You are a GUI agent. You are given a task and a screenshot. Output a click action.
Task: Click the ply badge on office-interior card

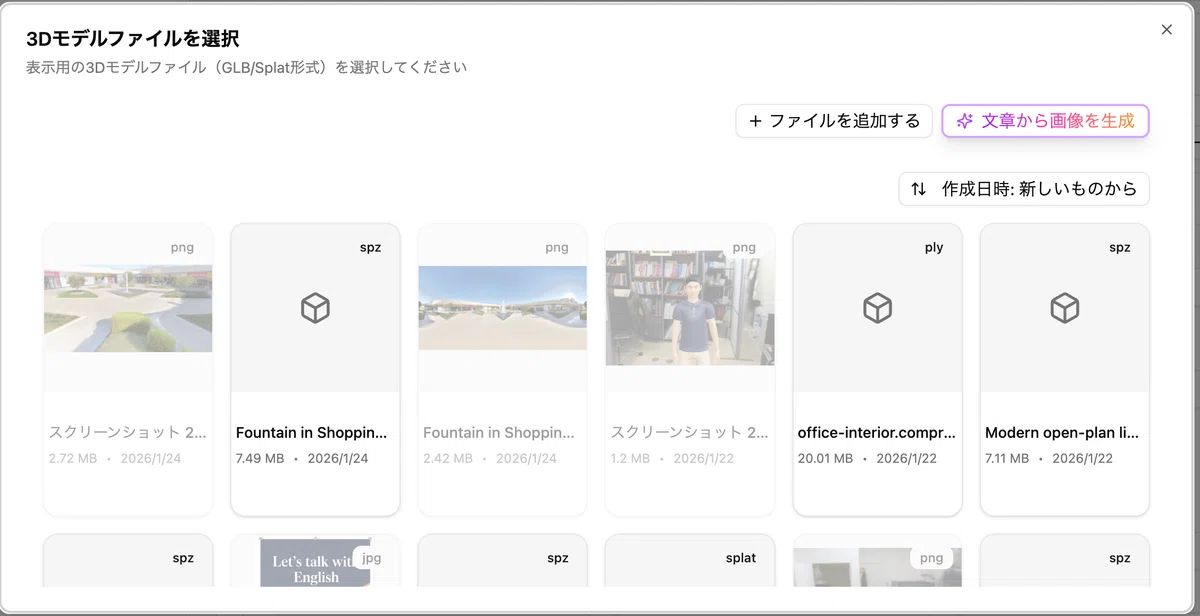coord(934,248)
